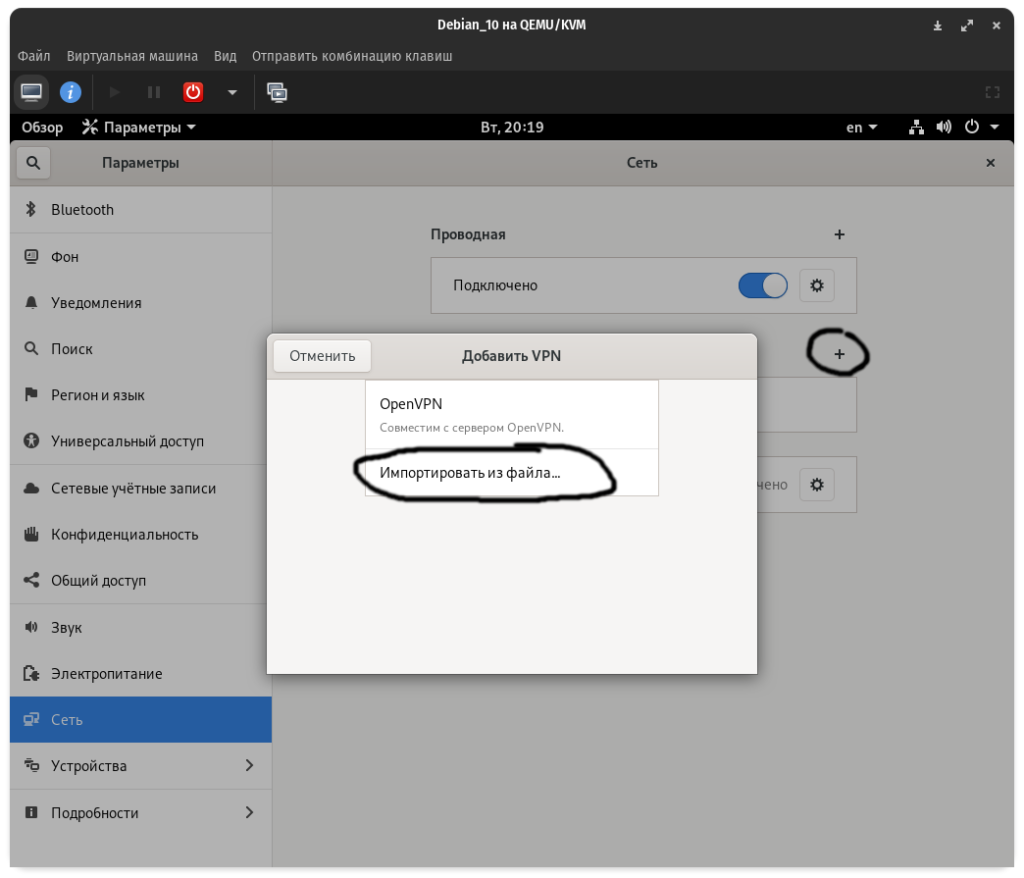Screen dimensions: 1024x878
Task: Expand the system menu arrow in top bar
Action: (x=995, y=127)
